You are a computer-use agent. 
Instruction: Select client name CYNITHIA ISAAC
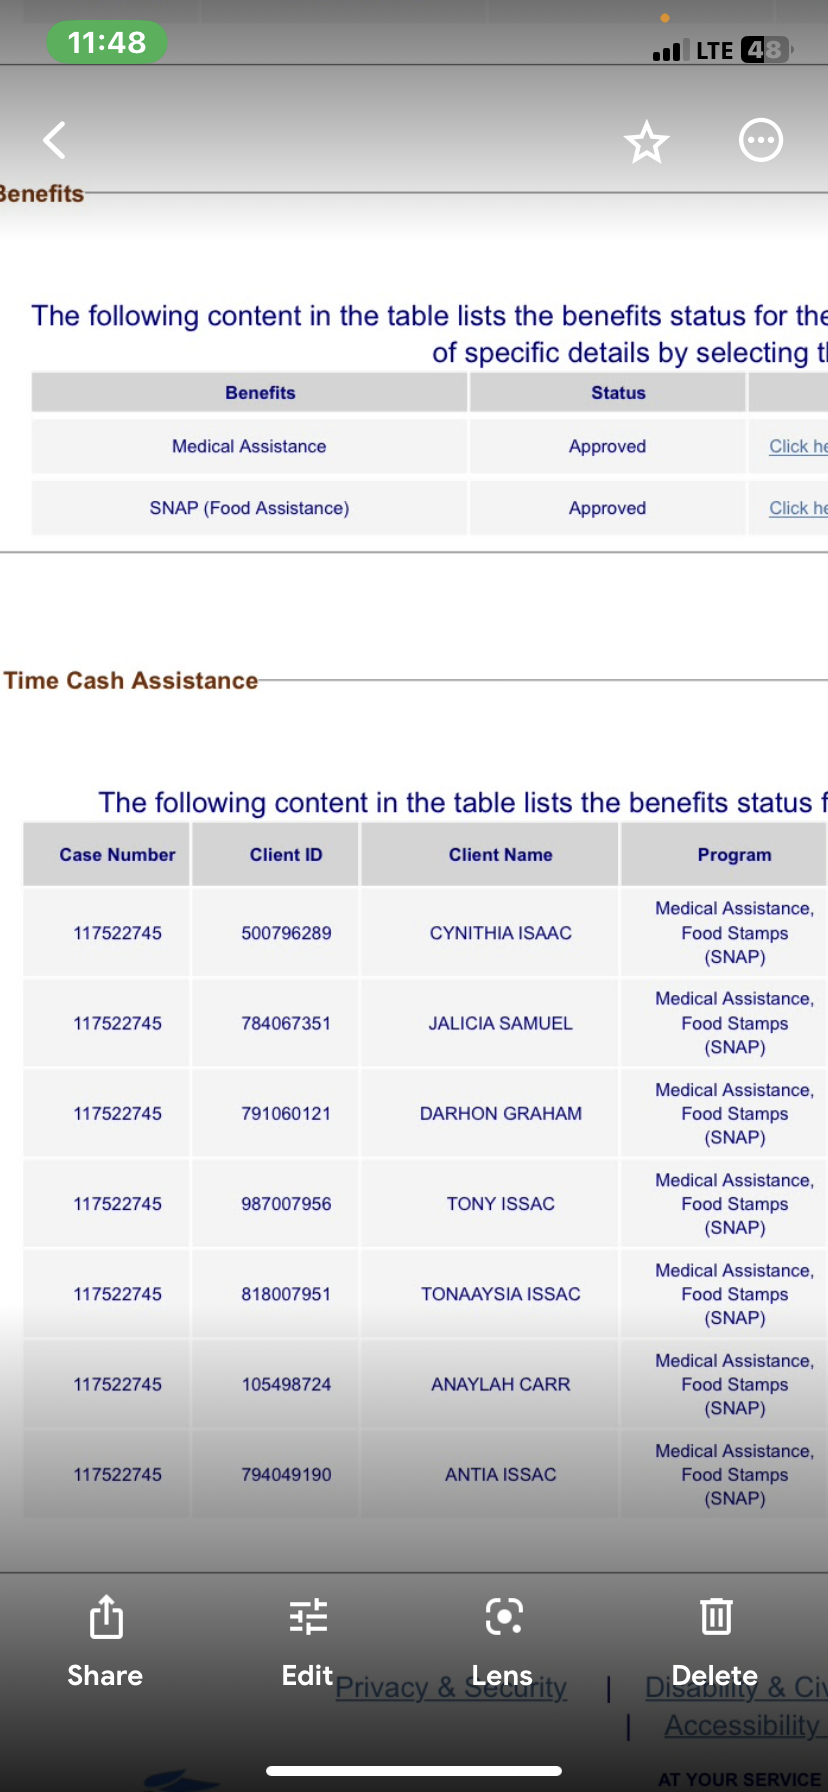pyautogui.click(x=500, y=933)
